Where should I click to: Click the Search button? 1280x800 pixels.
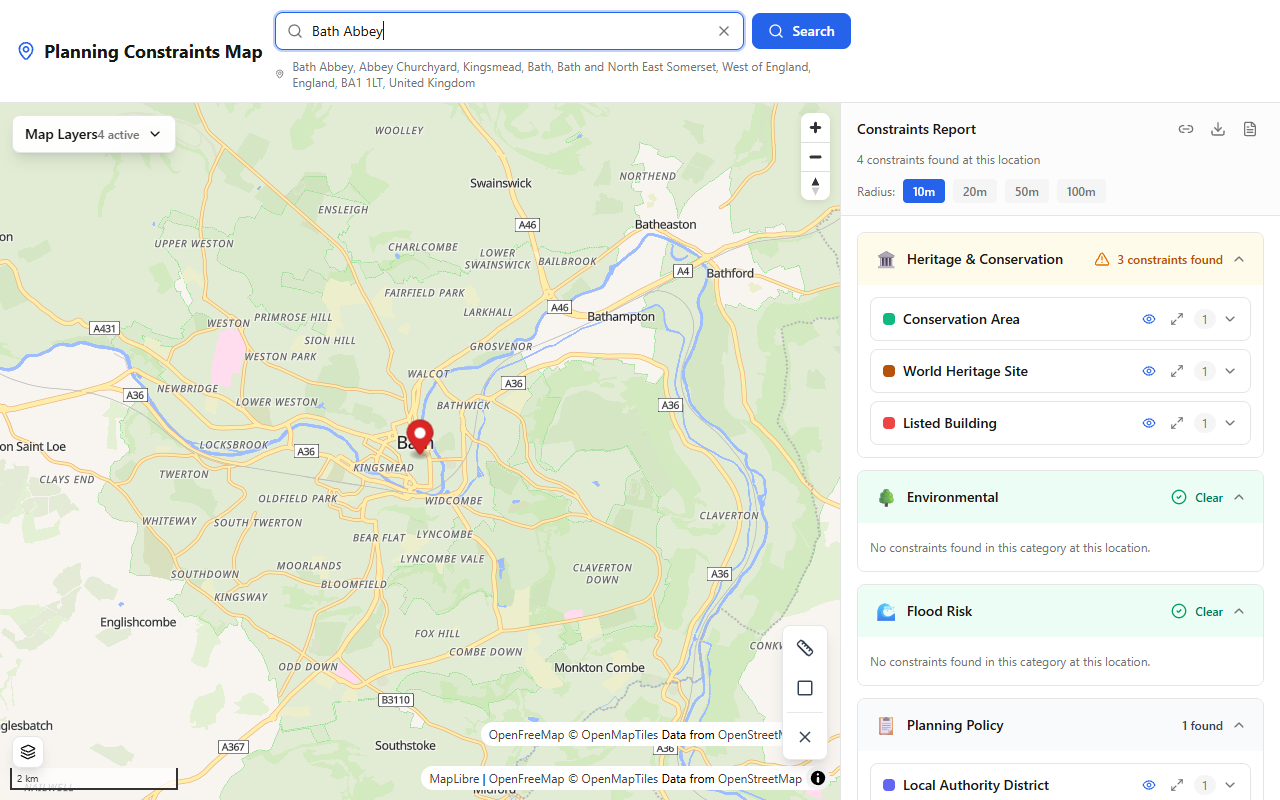pyautogui.click(x=801, y=31)
